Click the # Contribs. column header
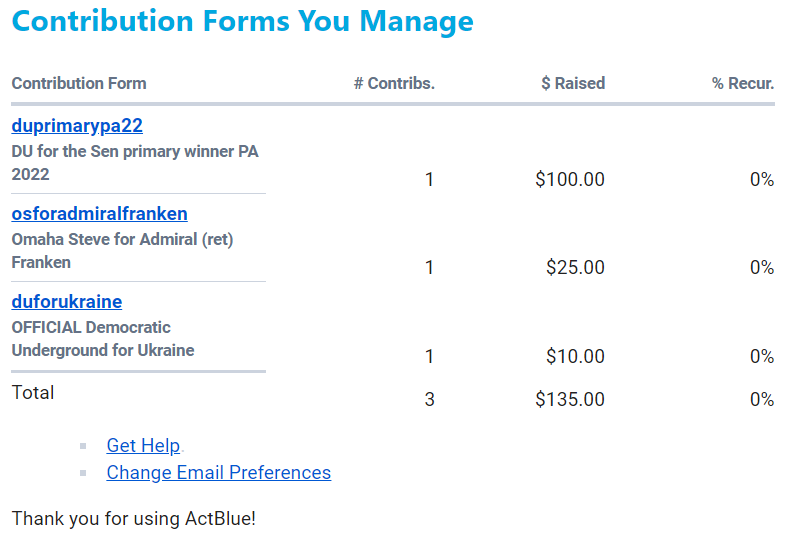The image size is (791, 536). pyautogui.click(x=394, y=84)
